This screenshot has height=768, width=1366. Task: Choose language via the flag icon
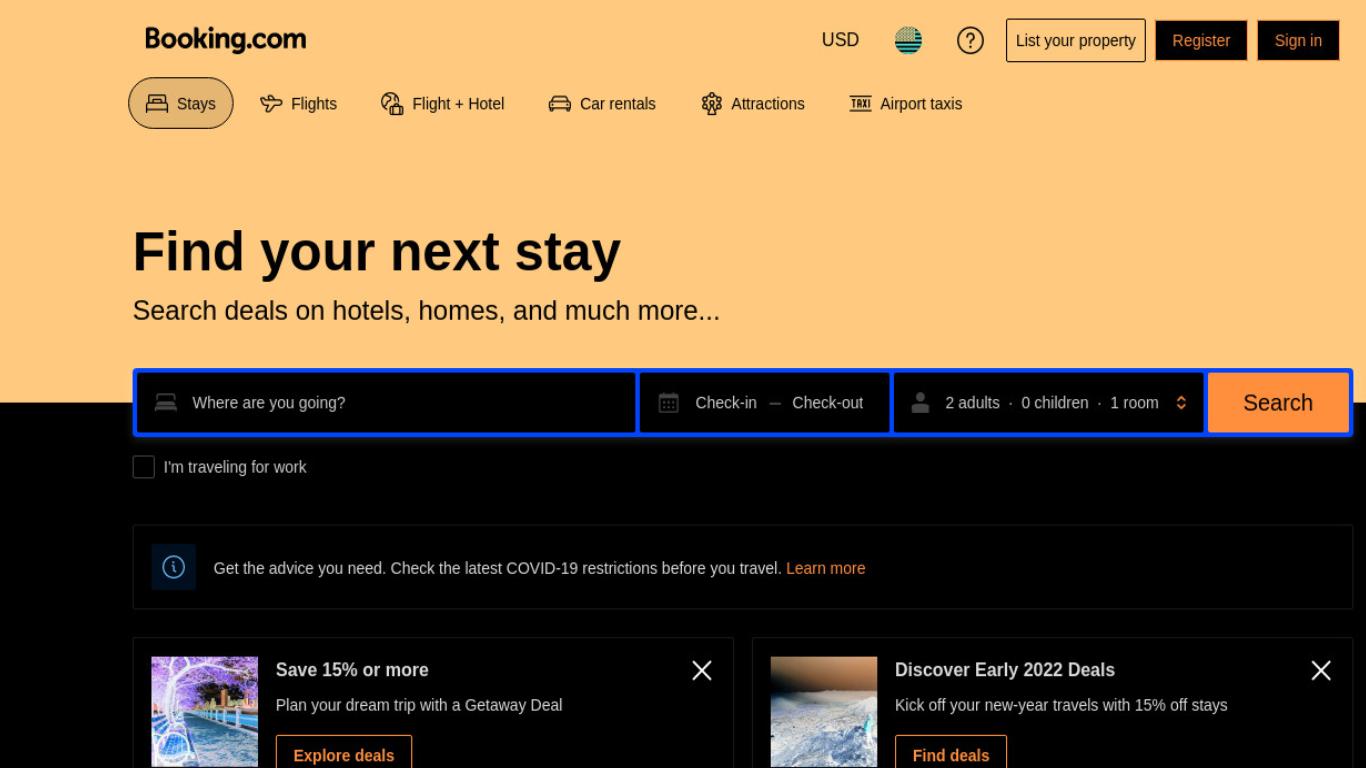click(908, 40)
